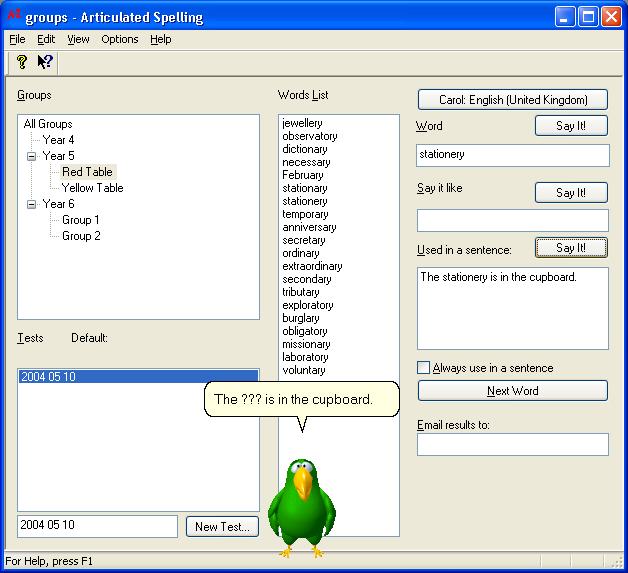Open the View menu
Viewport: 628px width, 573px height.
click(x=78, y=39)
